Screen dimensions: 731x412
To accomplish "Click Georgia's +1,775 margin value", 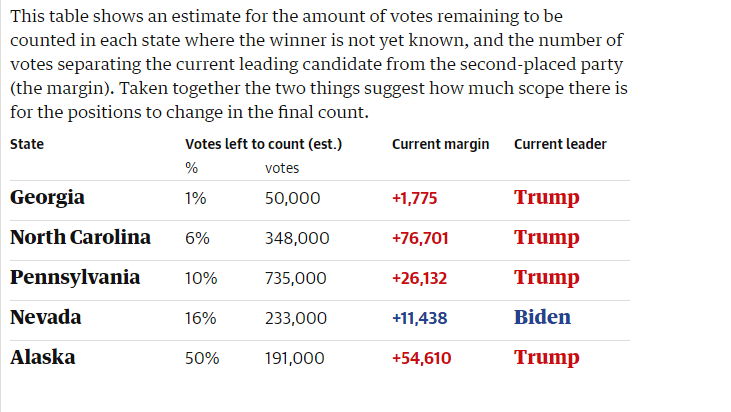I will coord(414,198).
